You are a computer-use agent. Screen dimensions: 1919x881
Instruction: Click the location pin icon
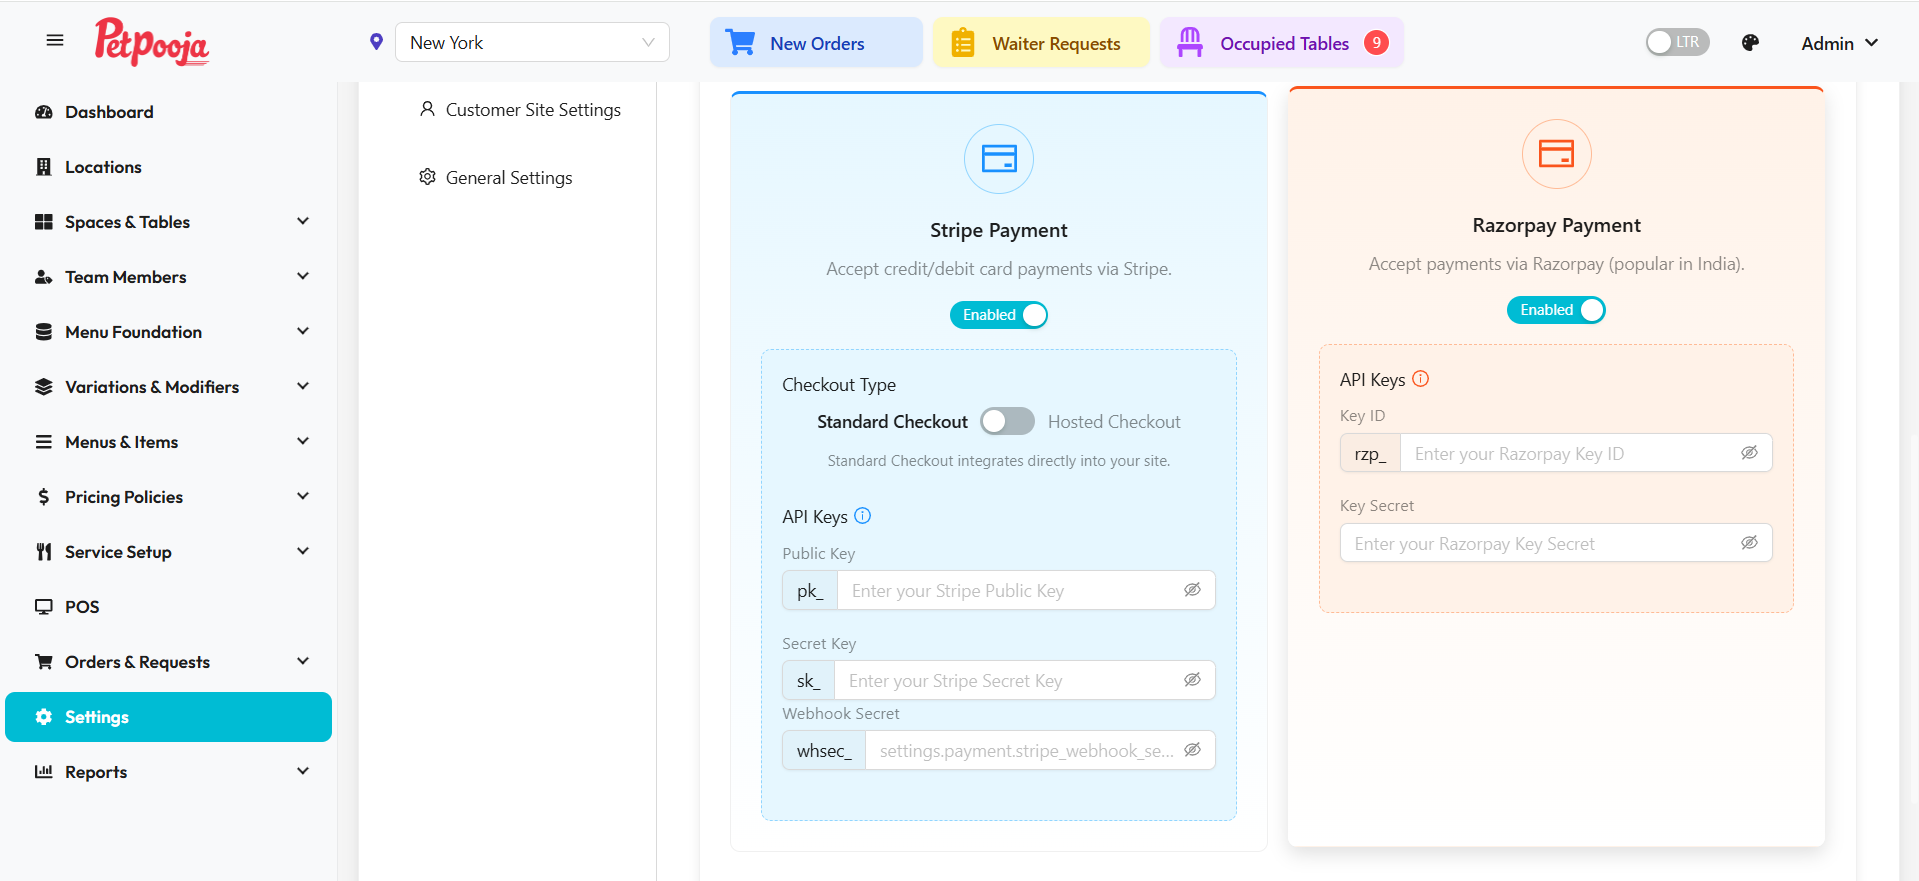point(376,42)
